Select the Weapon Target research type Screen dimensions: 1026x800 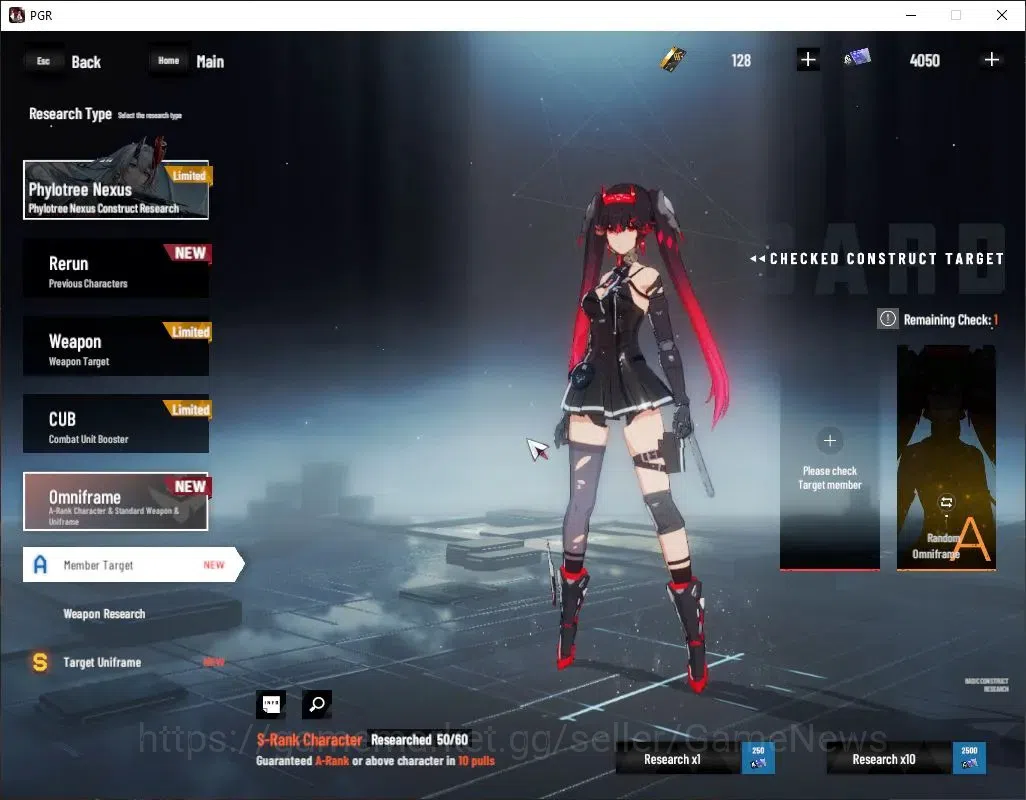(x=116, y=346)
